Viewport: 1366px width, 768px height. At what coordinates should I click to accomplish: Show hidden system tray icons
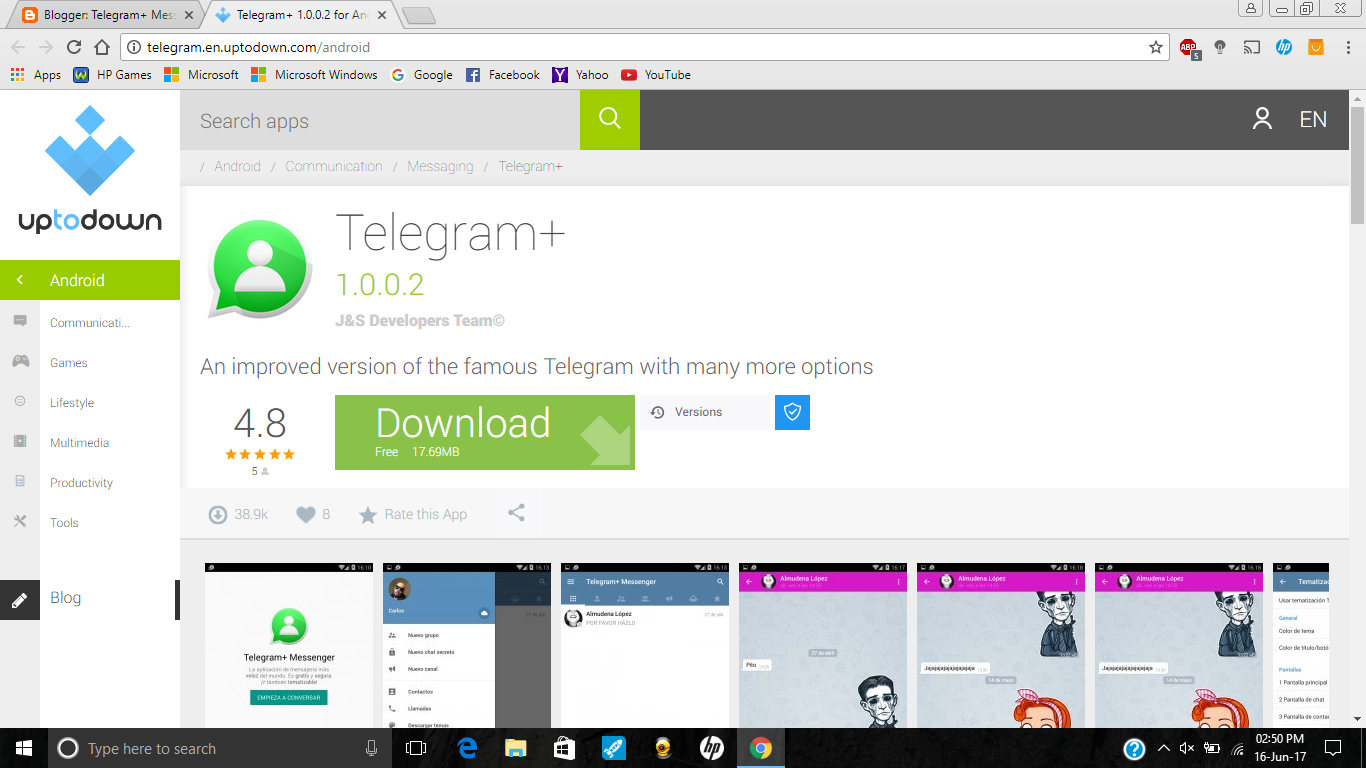click(x=1163, y=748)
